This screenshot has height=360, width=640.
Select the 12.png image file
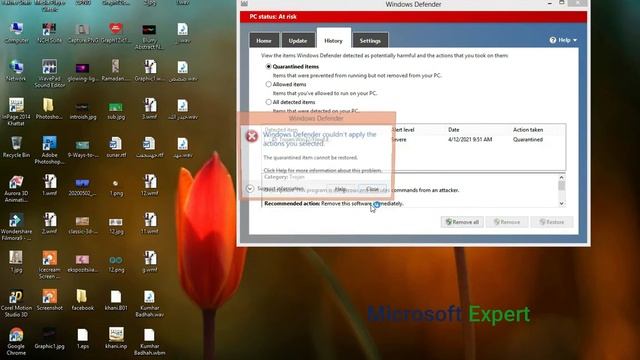(116, 263)
